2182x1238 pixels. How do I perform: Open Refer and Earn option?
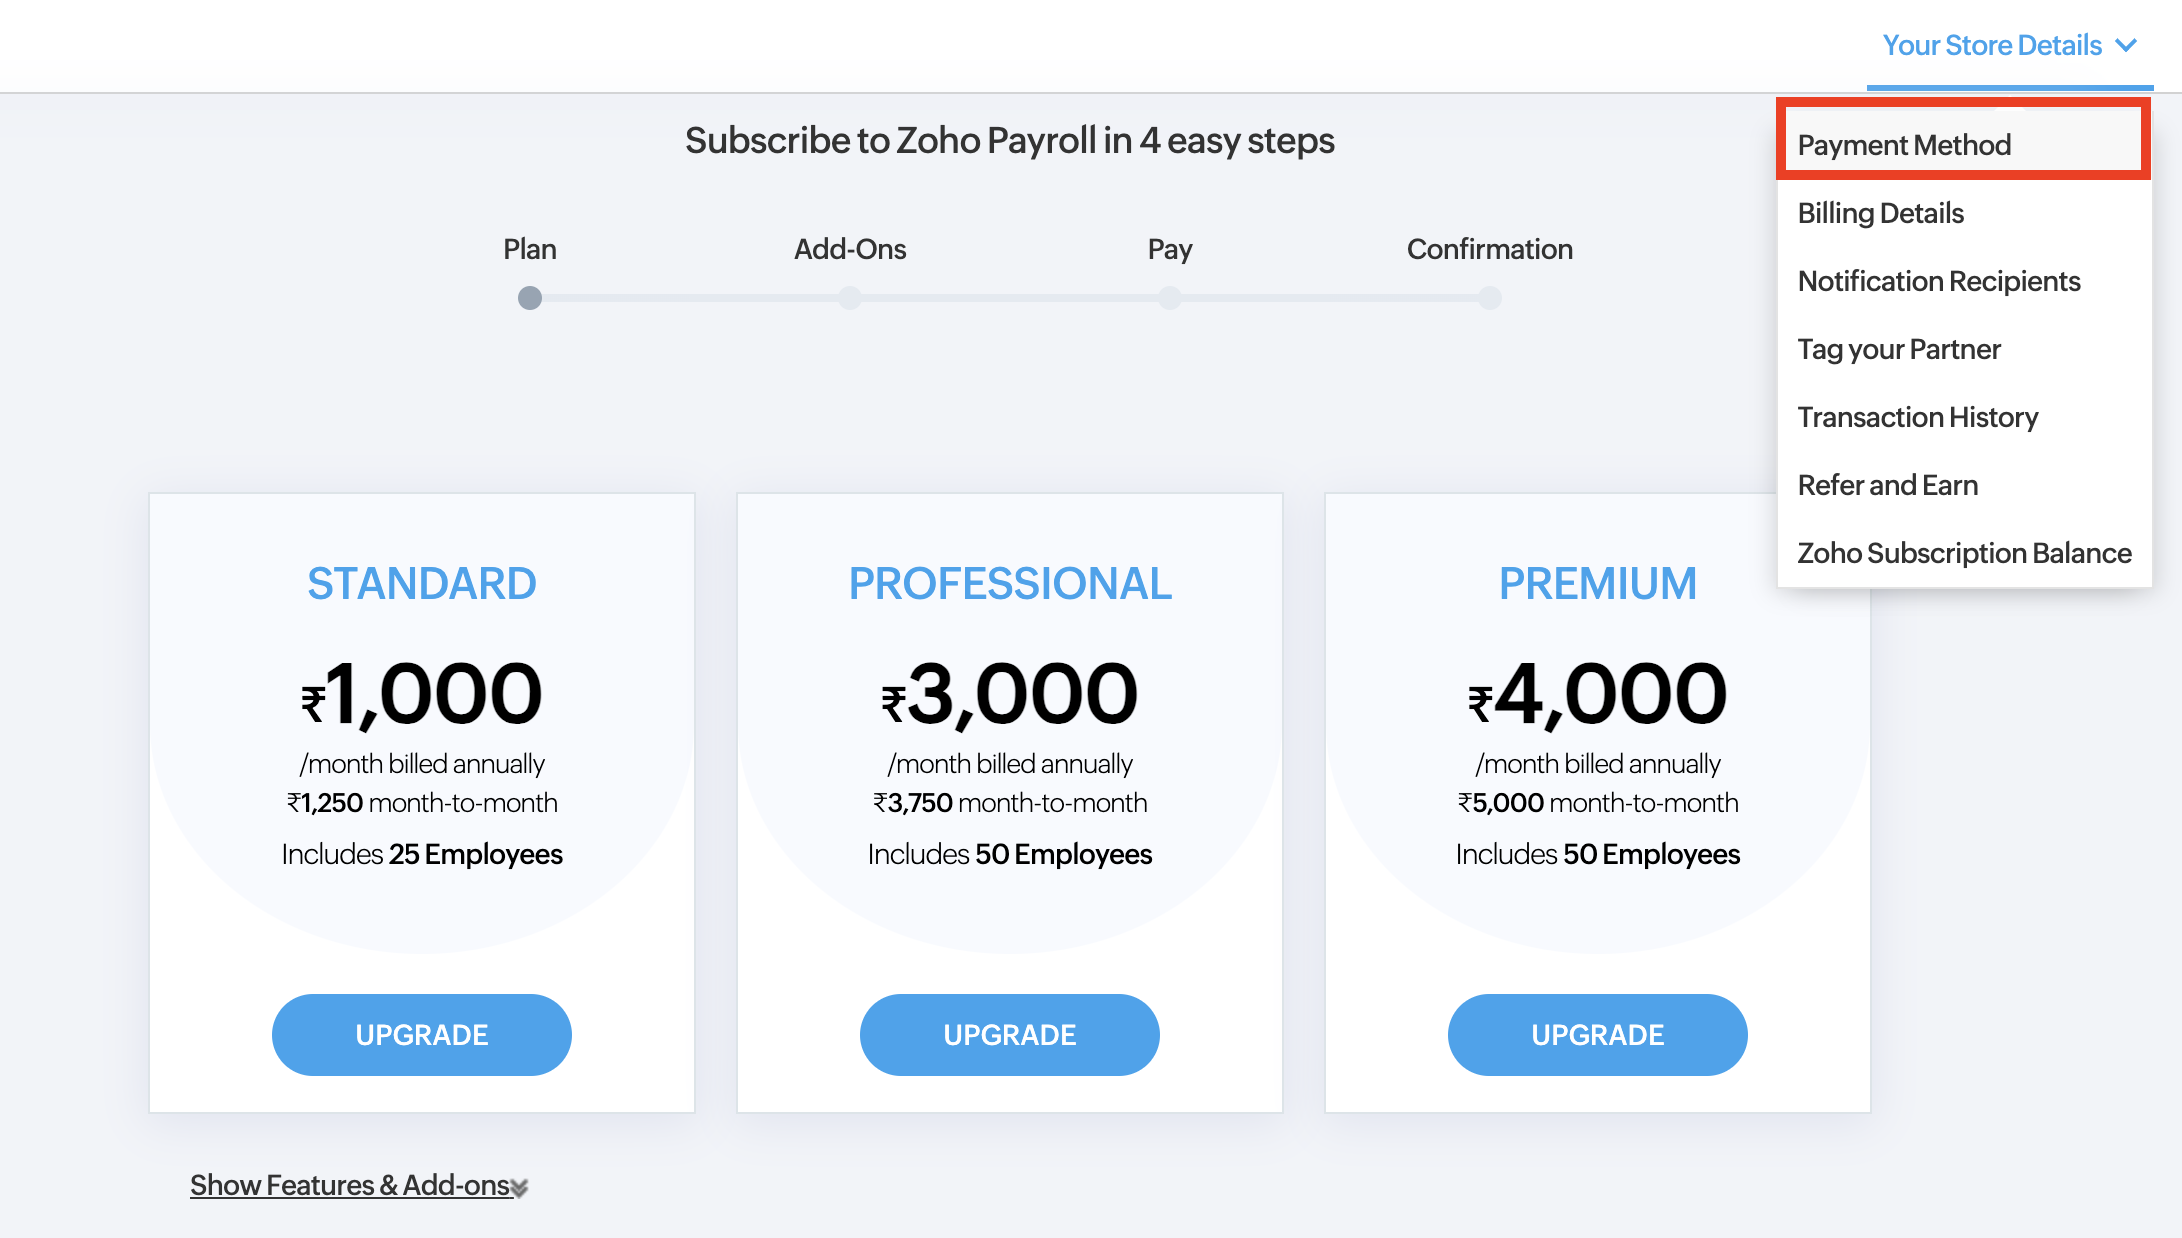1887,485
